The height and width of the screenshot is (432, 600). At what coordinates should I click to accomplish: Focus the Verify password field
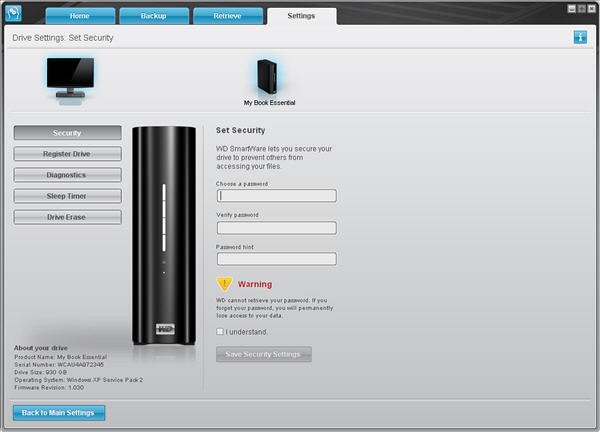(277, 228)
